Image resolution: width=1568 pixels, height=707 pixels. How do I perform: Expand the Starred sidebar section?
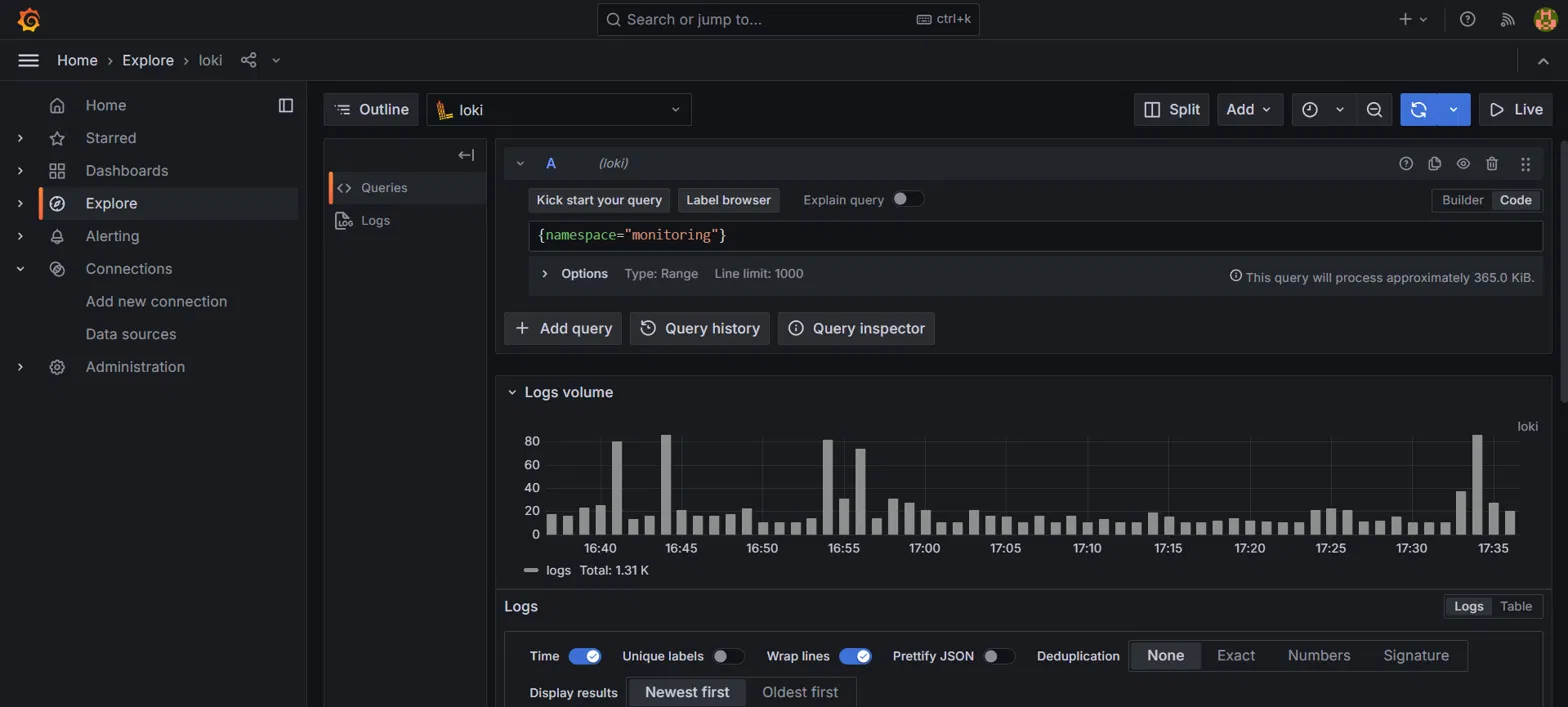pyautogui.click(x=20, y=138)
